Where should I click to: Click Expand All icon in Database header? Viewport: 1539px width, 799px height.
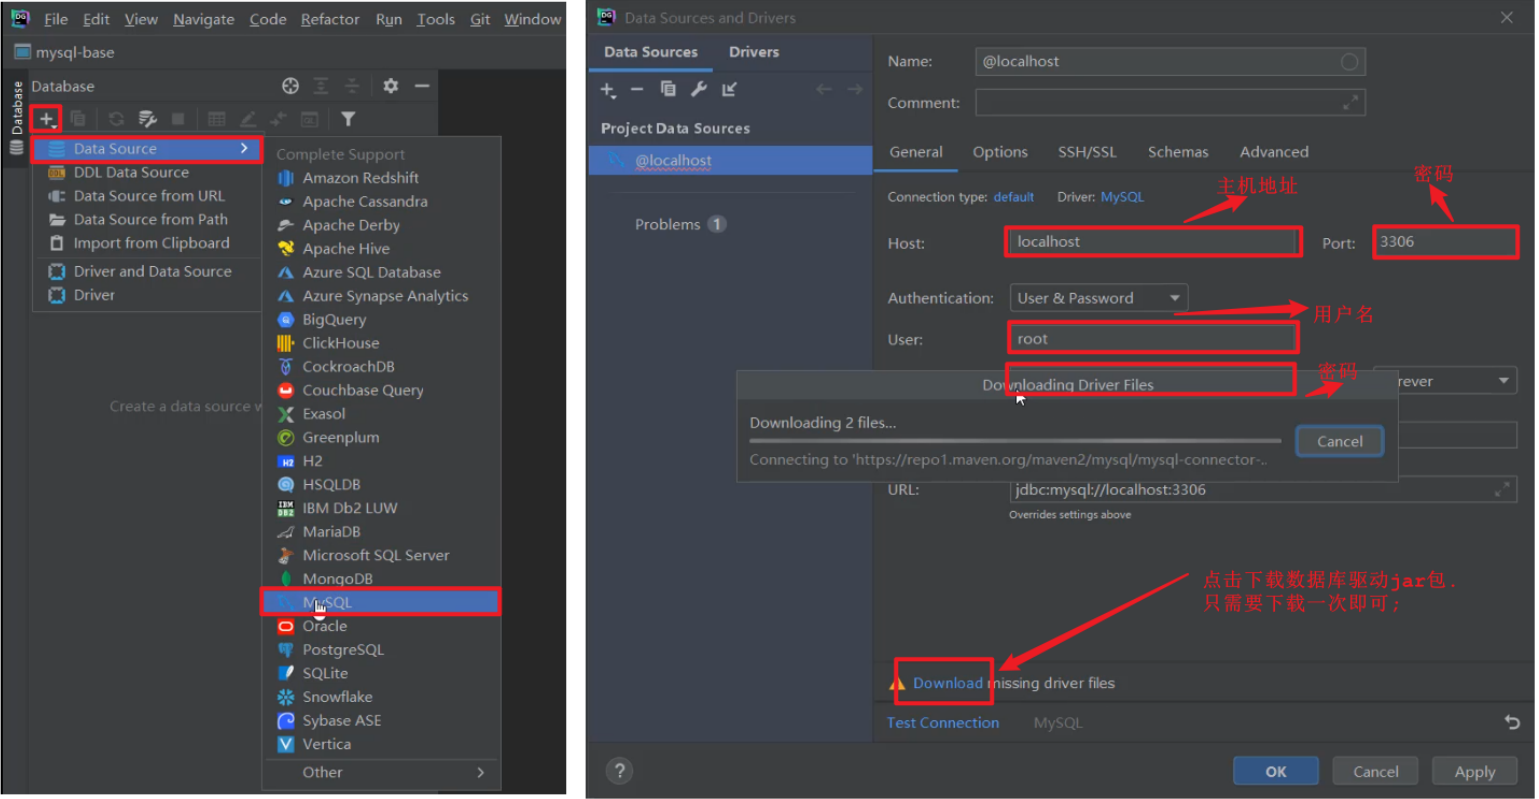tap(321, 86)
